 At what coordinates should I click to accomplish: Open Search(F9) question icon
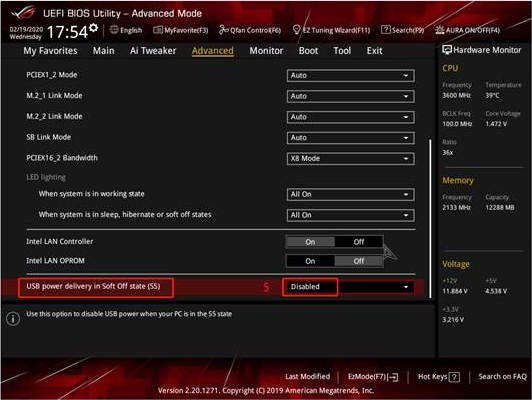pyautogui.click(x=386, y=30)
